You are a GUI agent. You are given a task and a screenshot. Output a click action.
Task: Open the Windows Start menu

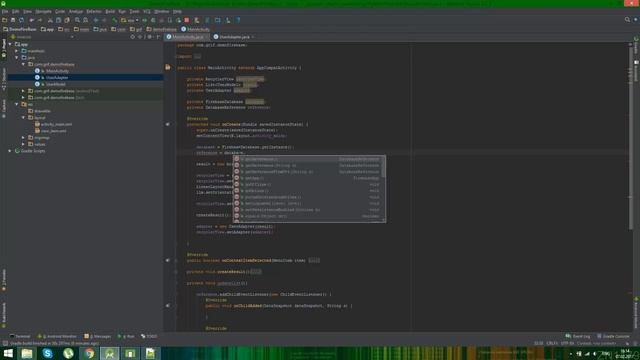[8, 353]
